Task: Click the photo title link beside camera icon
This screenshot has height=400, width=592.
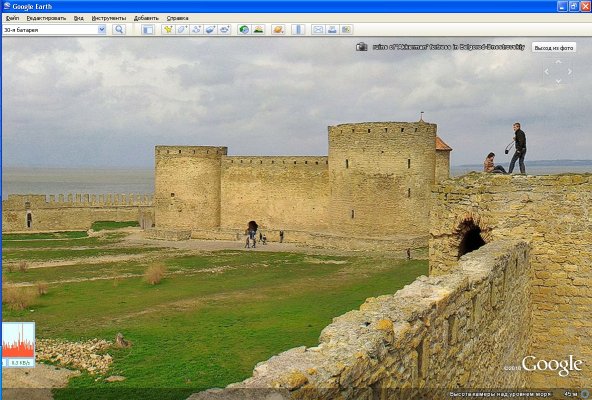Action: [x=449, y=47]
